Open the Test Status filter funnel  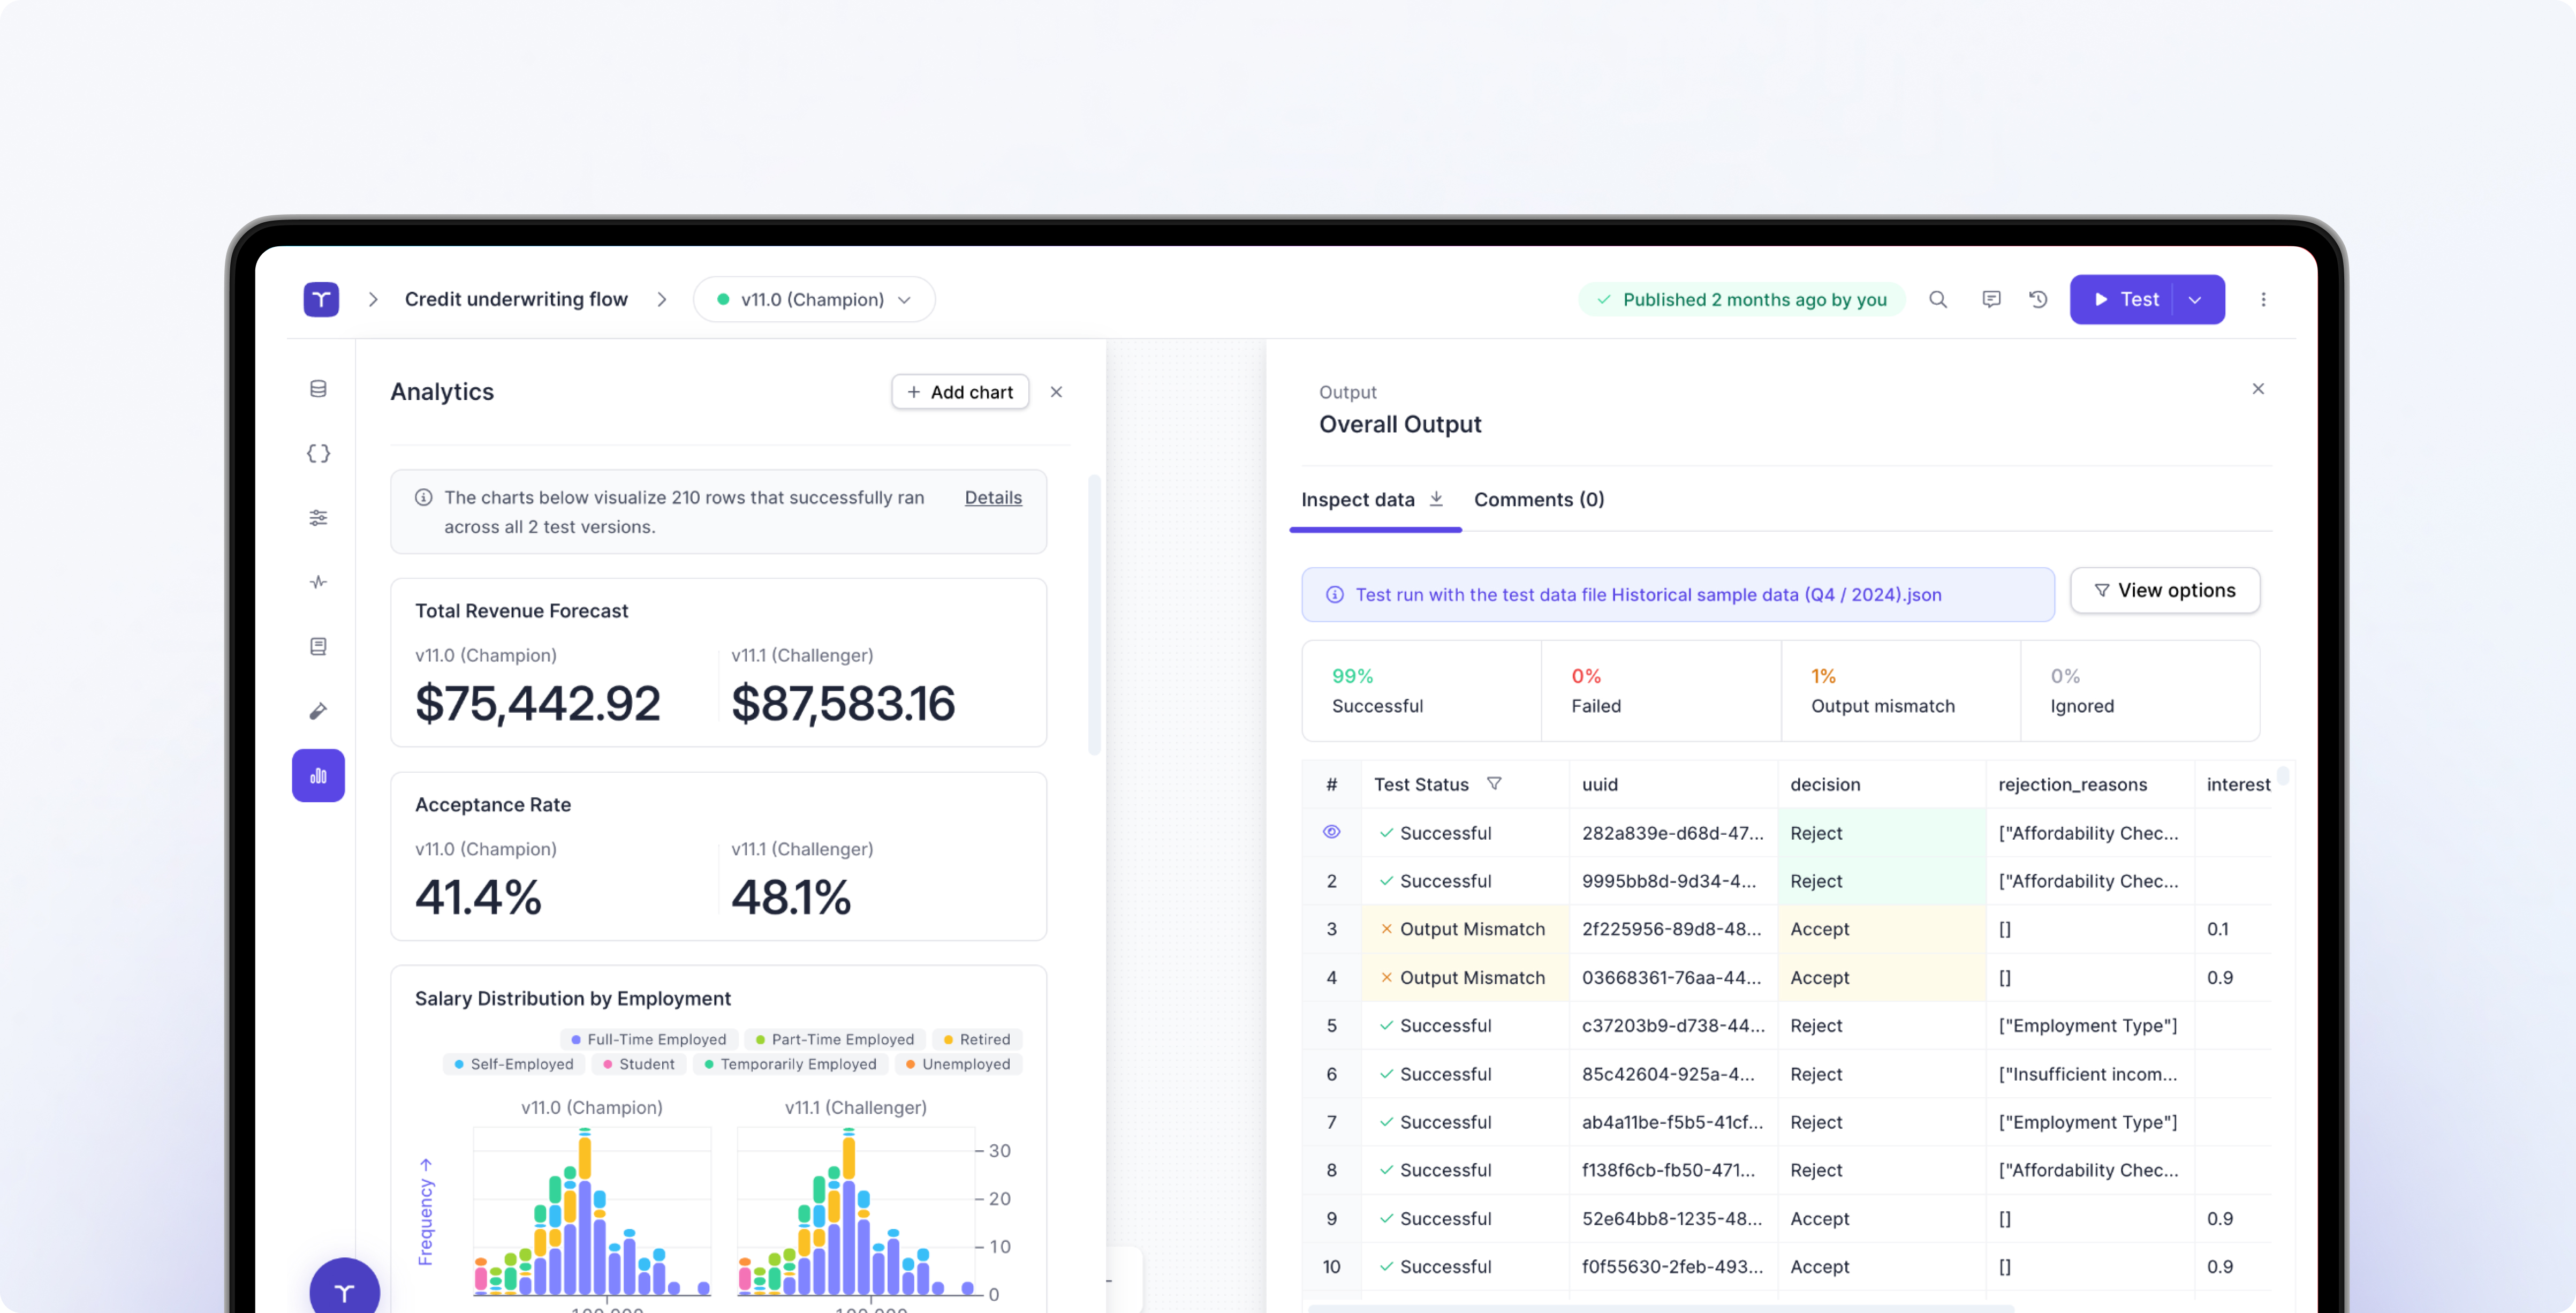point(1494,784)
